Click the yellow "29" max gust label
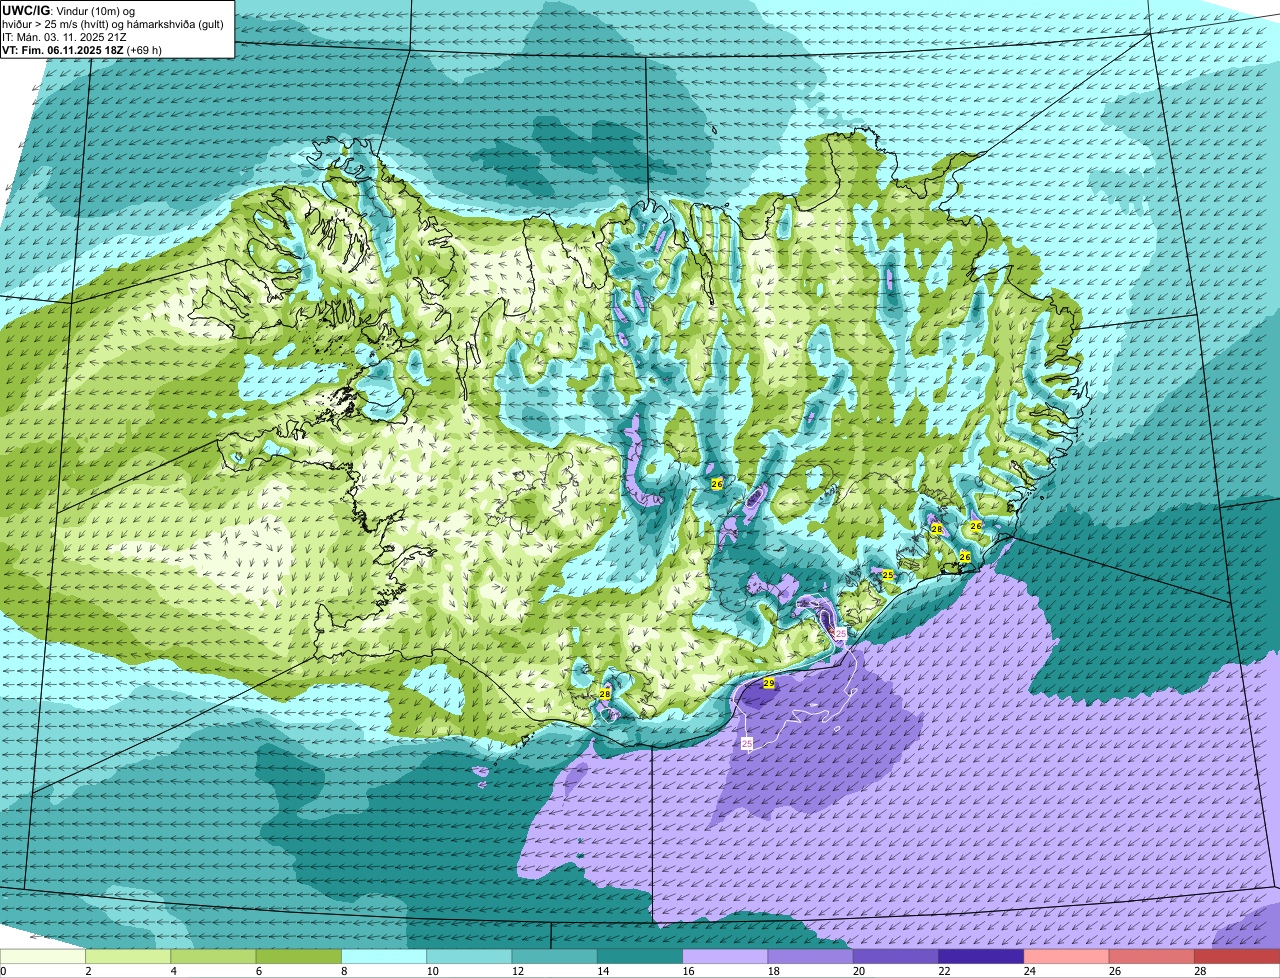Screen dimensions: 1280x978 tap(769, 683)
